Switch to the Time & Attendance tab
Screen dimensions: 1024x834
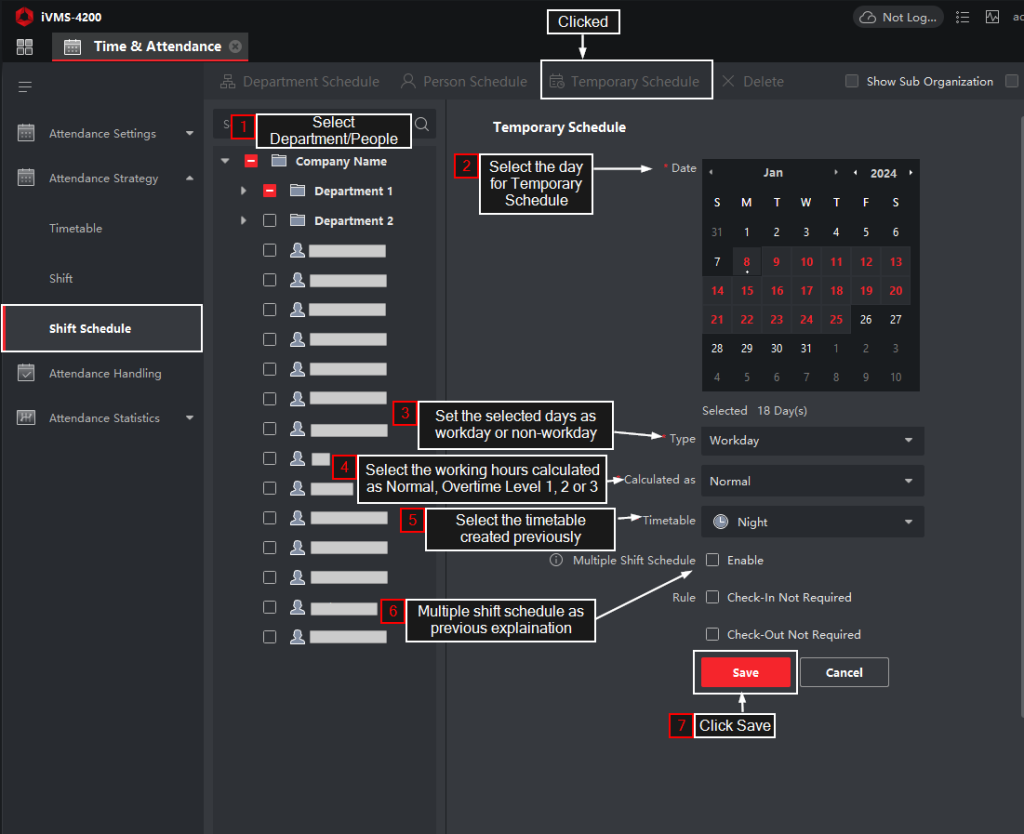[150, 46]
